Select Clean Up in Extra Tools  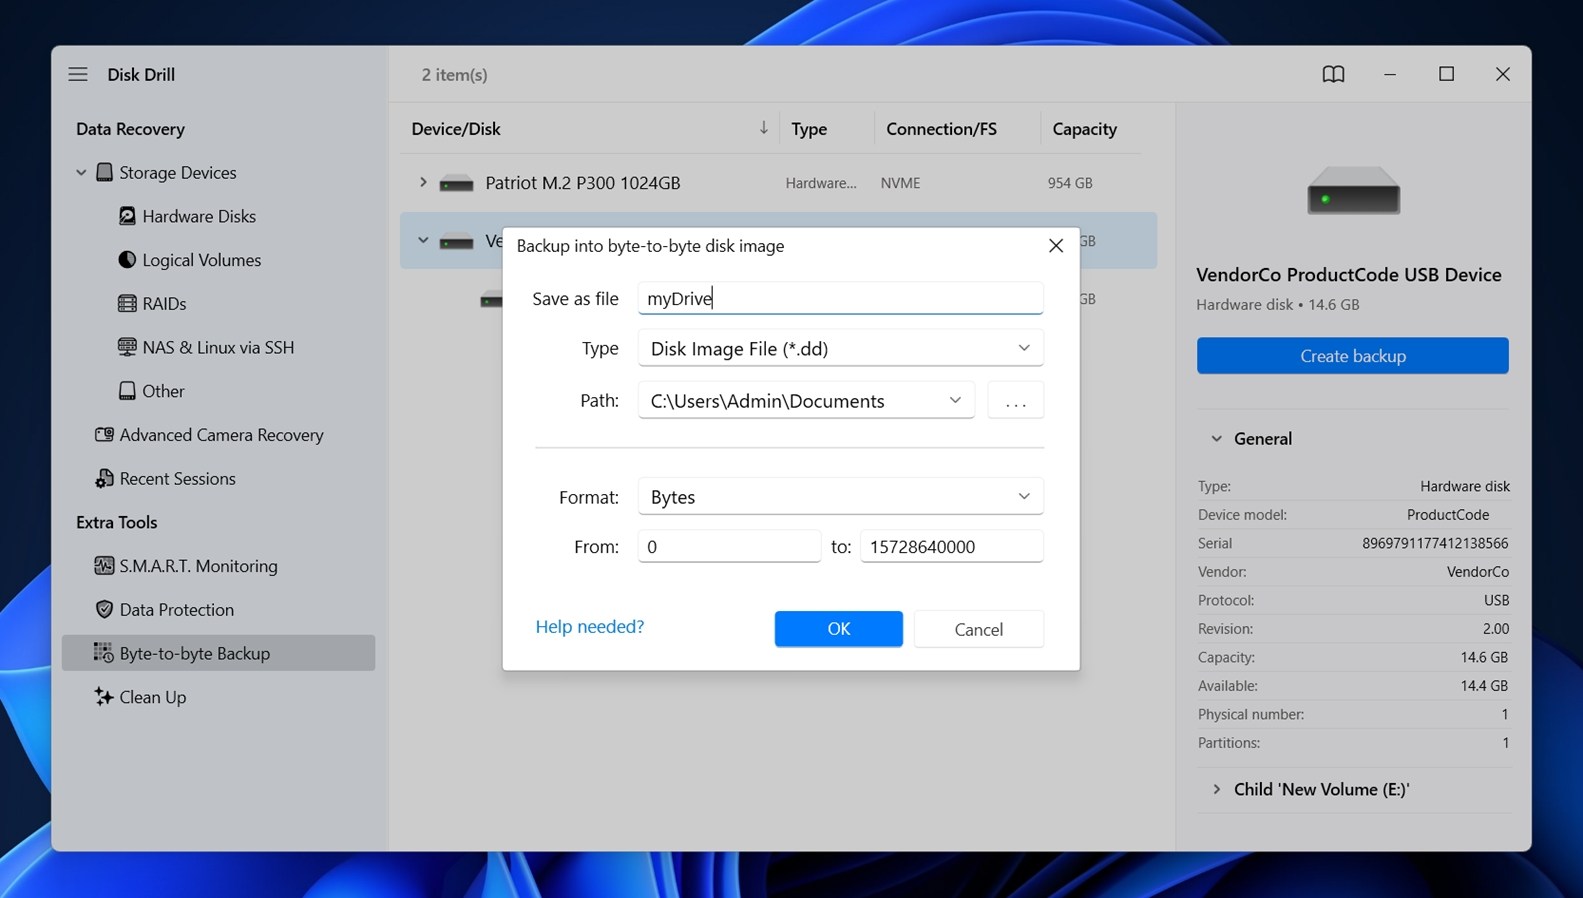point(152,697)
